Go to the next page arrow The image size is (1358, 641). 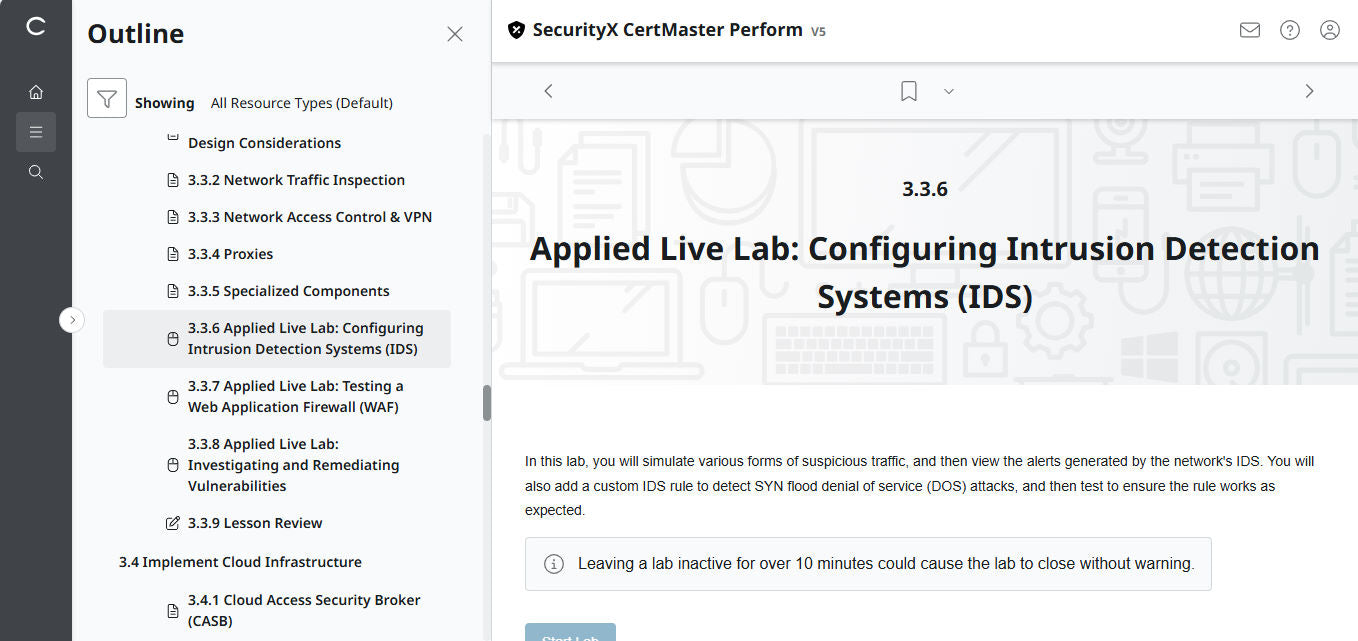click(1309, 91)
